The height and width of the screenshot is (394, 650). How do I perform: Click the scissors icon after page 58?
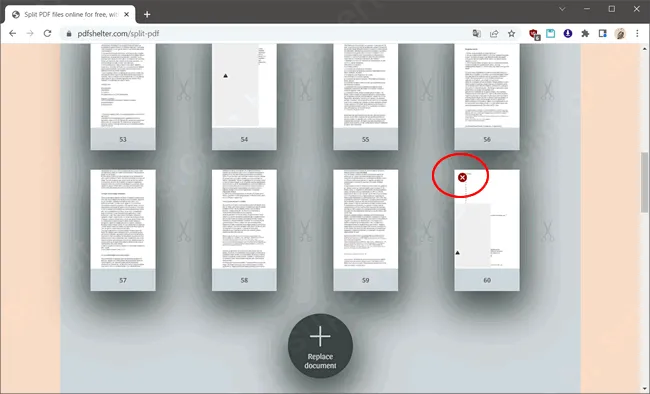(x=306, y=231)
